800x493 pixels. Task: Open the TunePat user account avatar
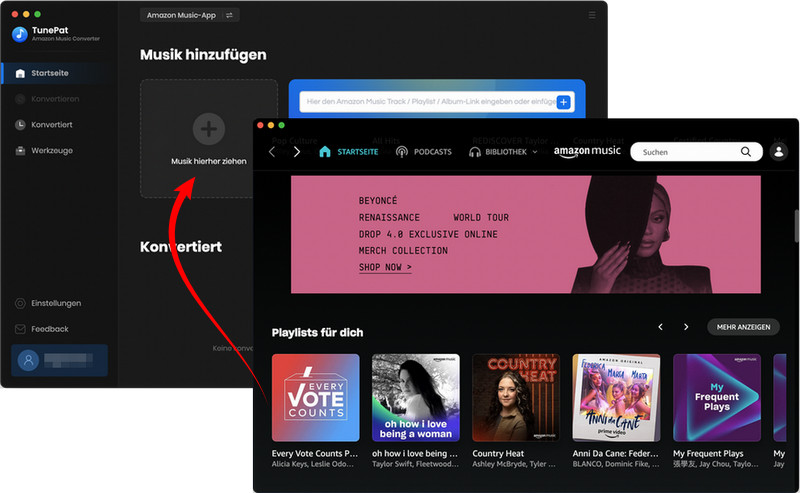[29, 360]
